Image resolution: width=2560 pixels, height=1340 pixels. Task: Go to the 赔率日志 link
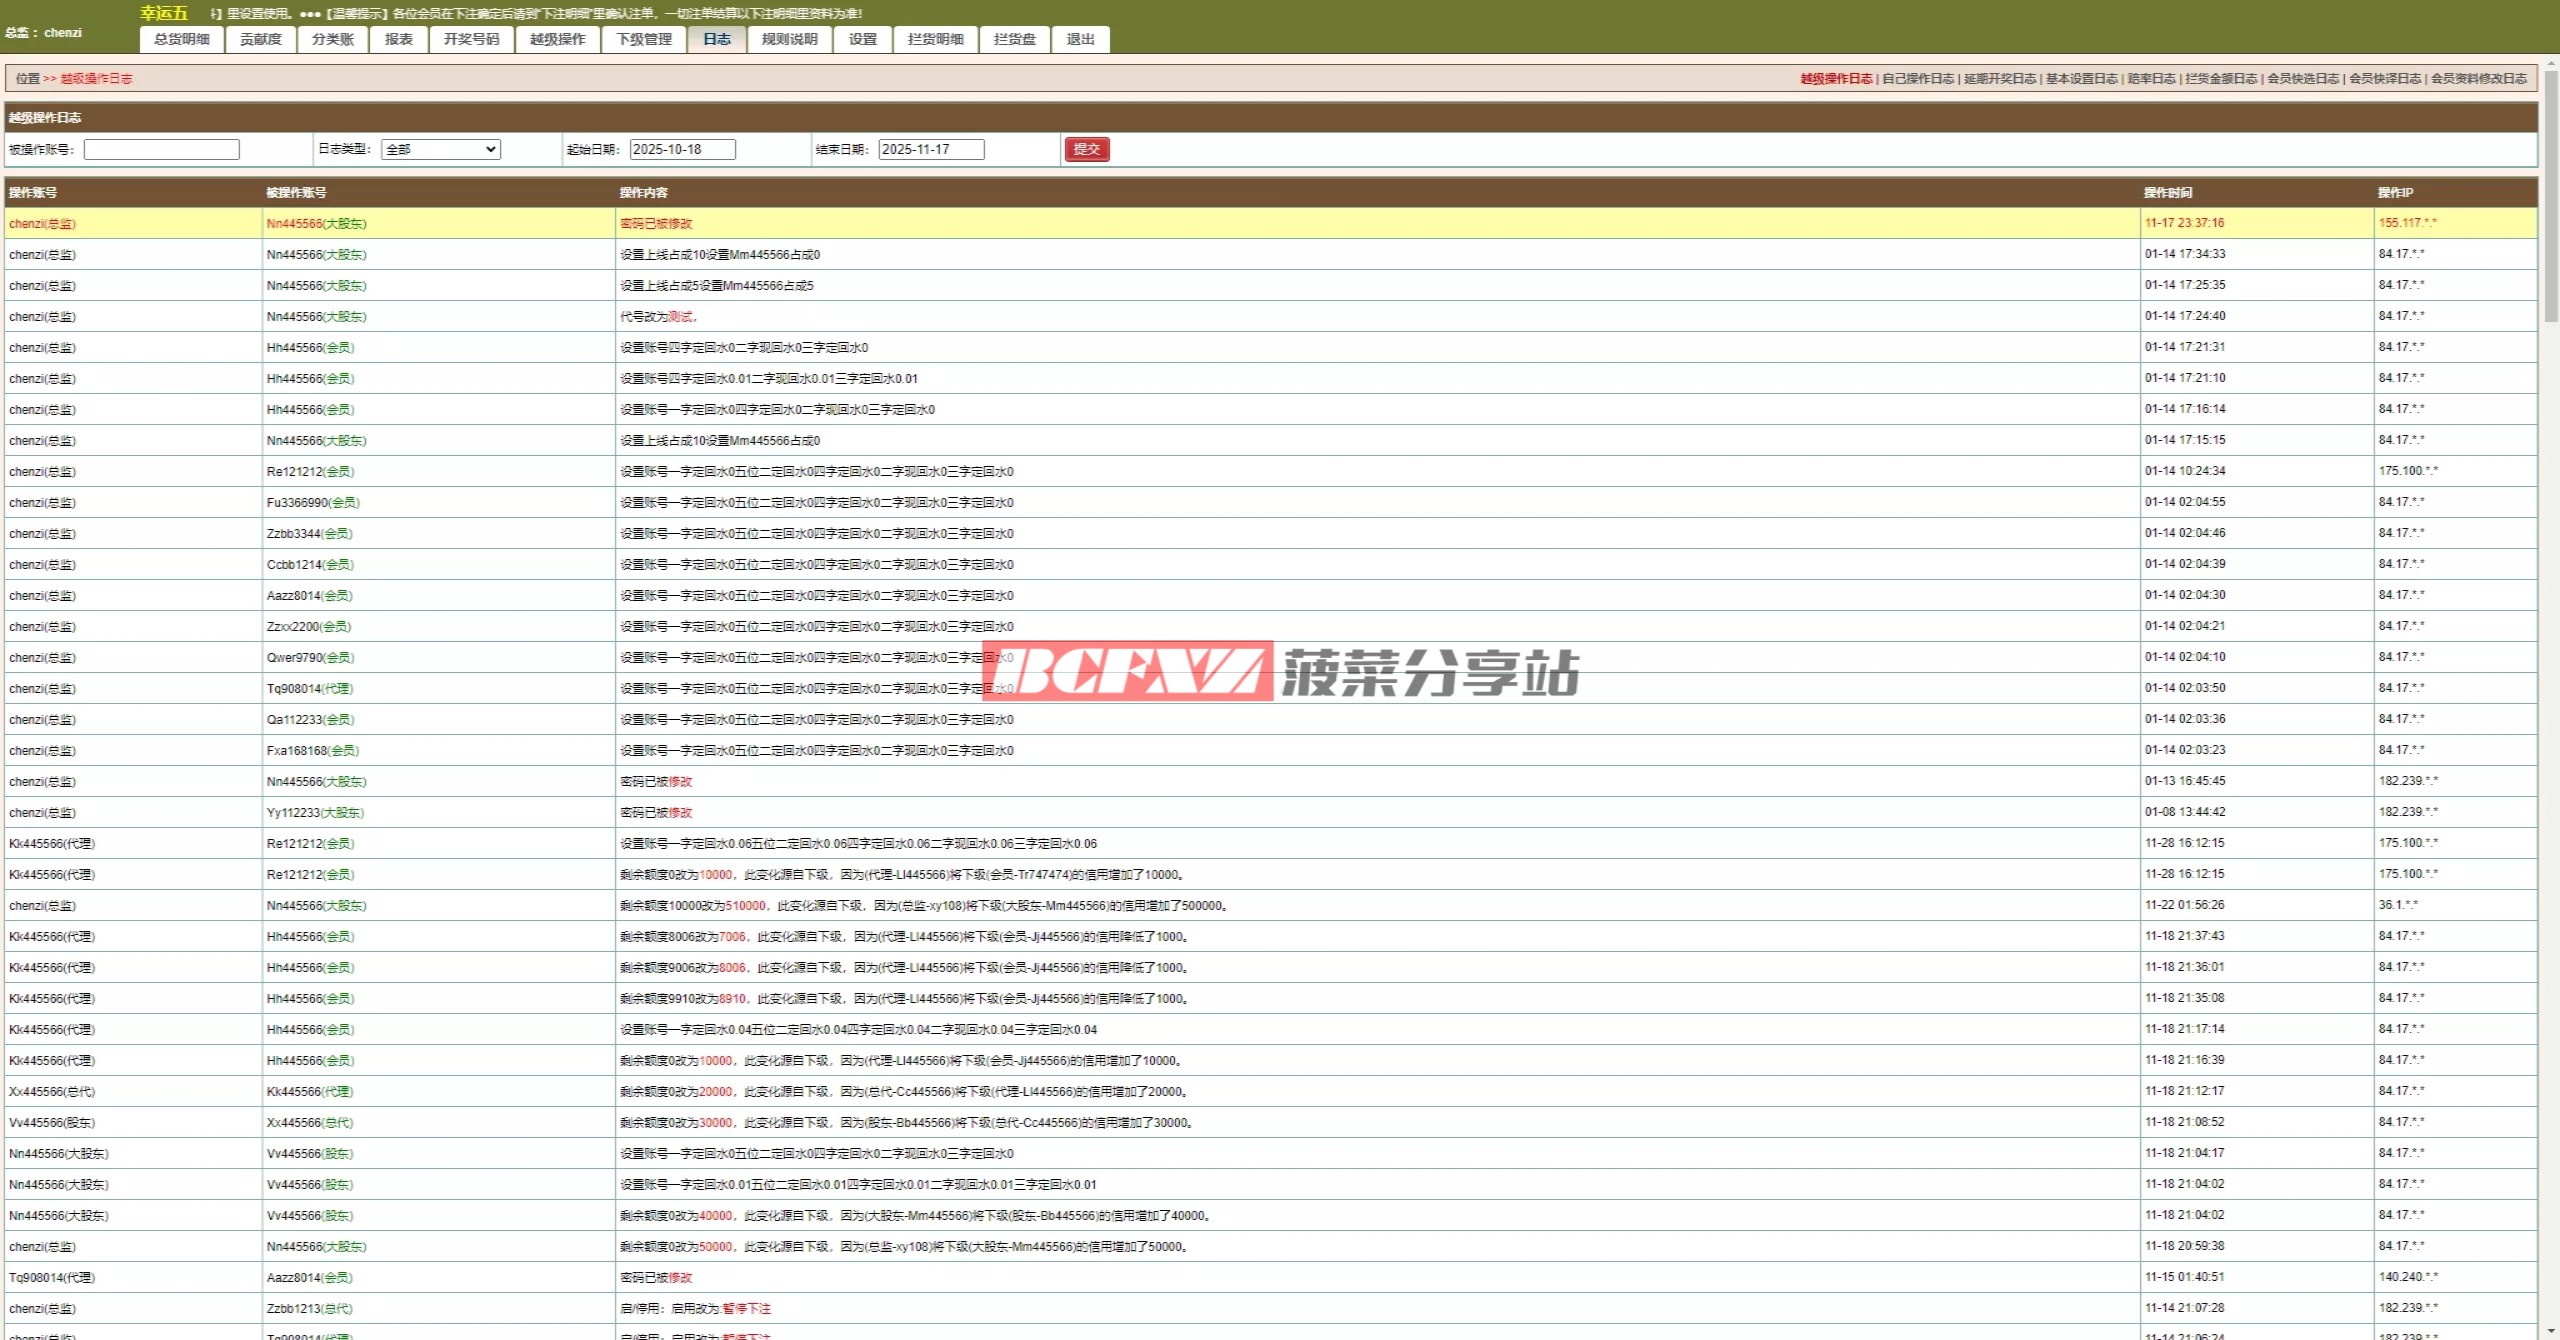(x=2151, y=78)
